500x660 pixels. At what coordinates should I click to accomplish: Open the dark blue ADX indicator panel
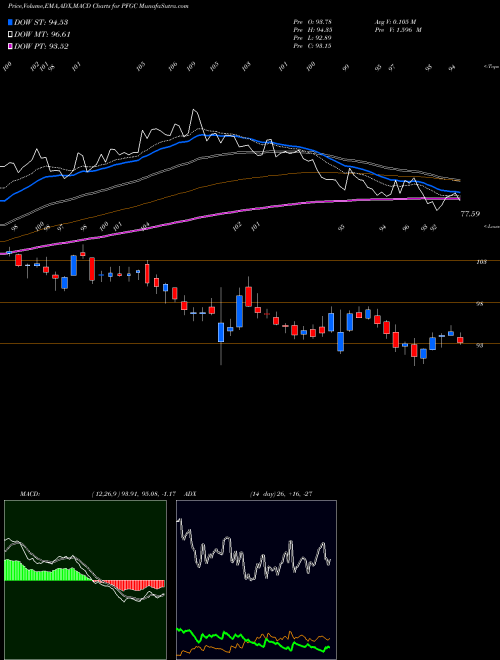(256, 580)
